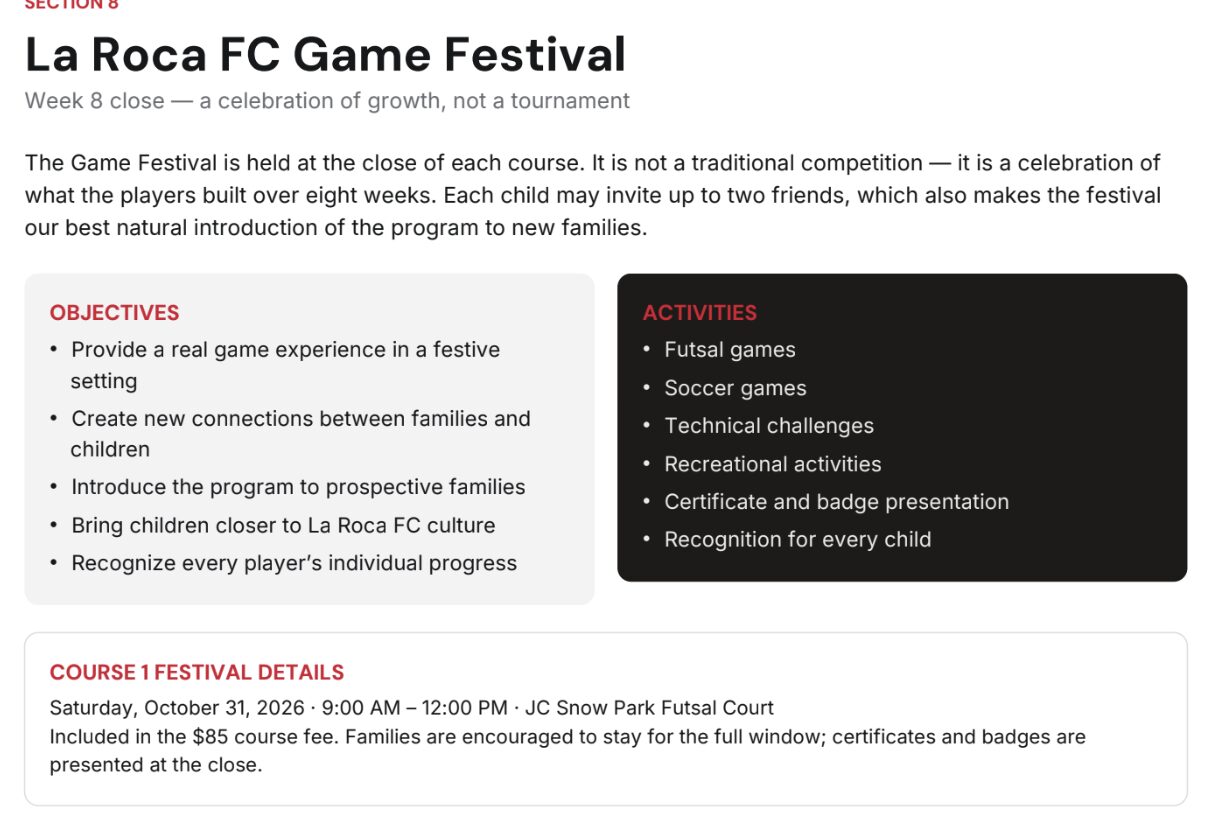The width and height of the screenshot is (1213, 818).
Task: Select the Section 8 label
Action: pos(71,5)
